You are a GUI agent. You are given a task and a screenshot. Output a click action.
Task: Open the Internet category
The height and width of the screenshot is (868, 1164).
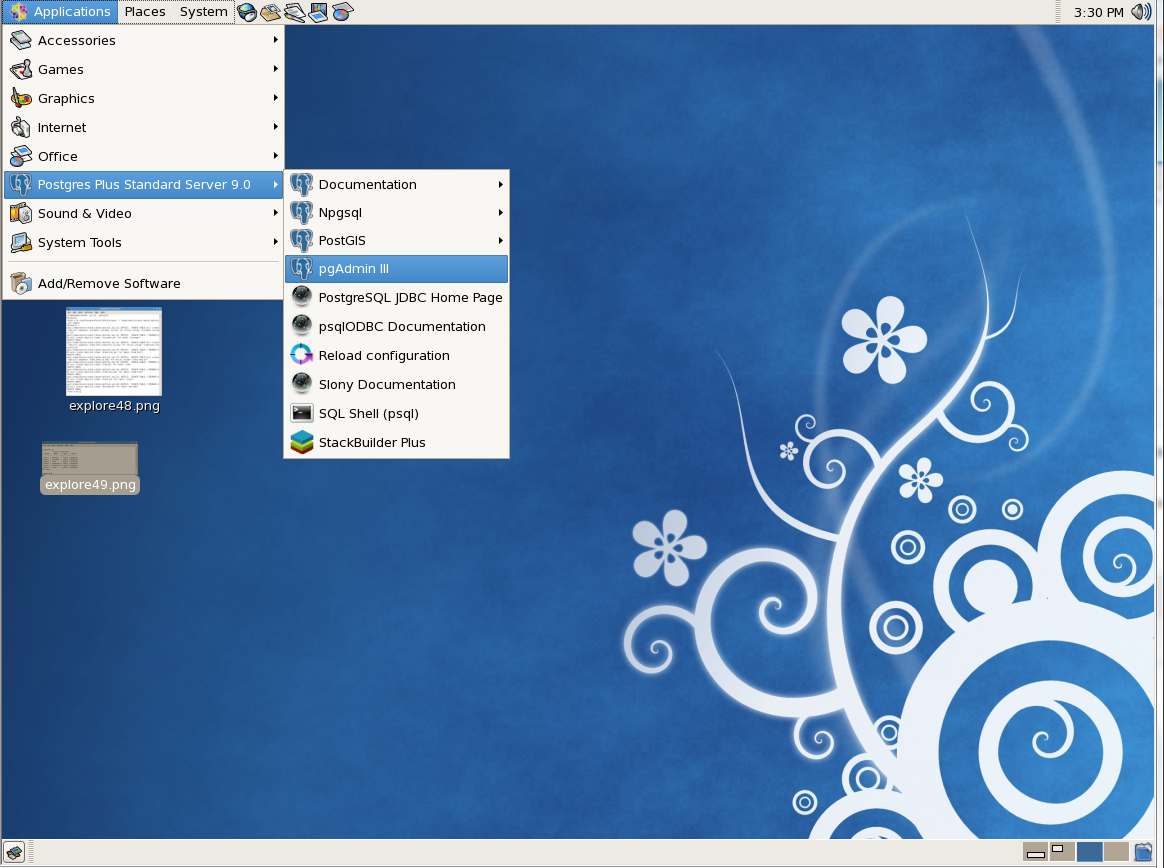pyautogui.click(x=143, y=127)
